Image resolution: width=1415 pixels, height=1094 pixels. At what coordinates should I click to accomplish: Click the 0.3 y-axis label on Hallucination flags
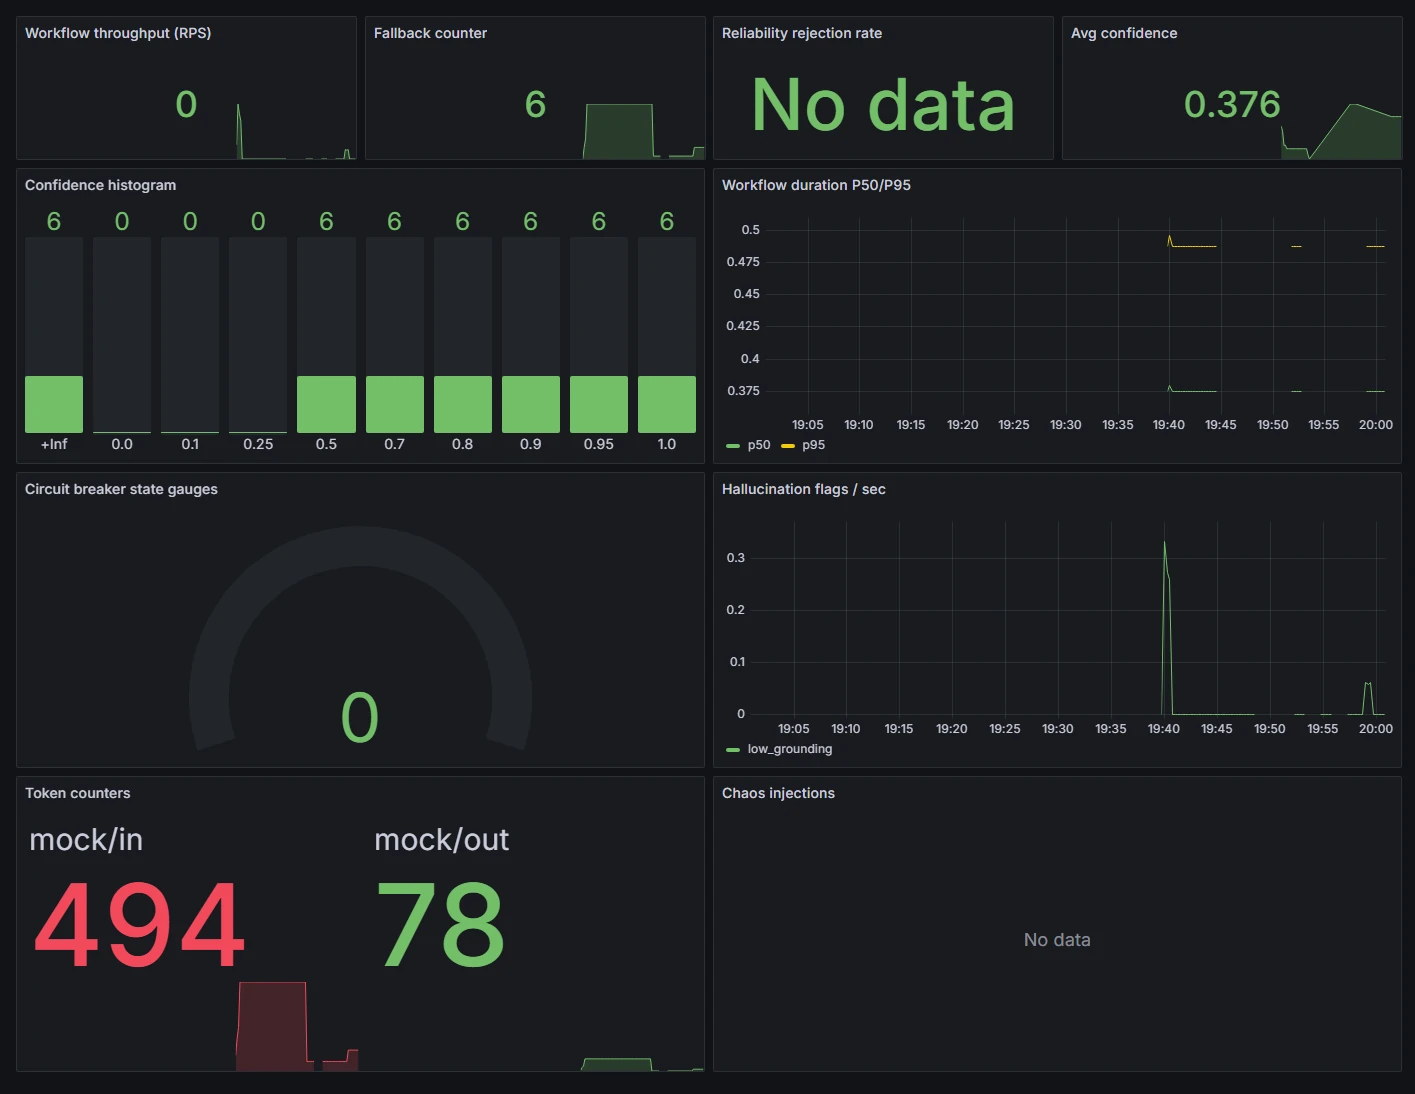coord(736,558)
